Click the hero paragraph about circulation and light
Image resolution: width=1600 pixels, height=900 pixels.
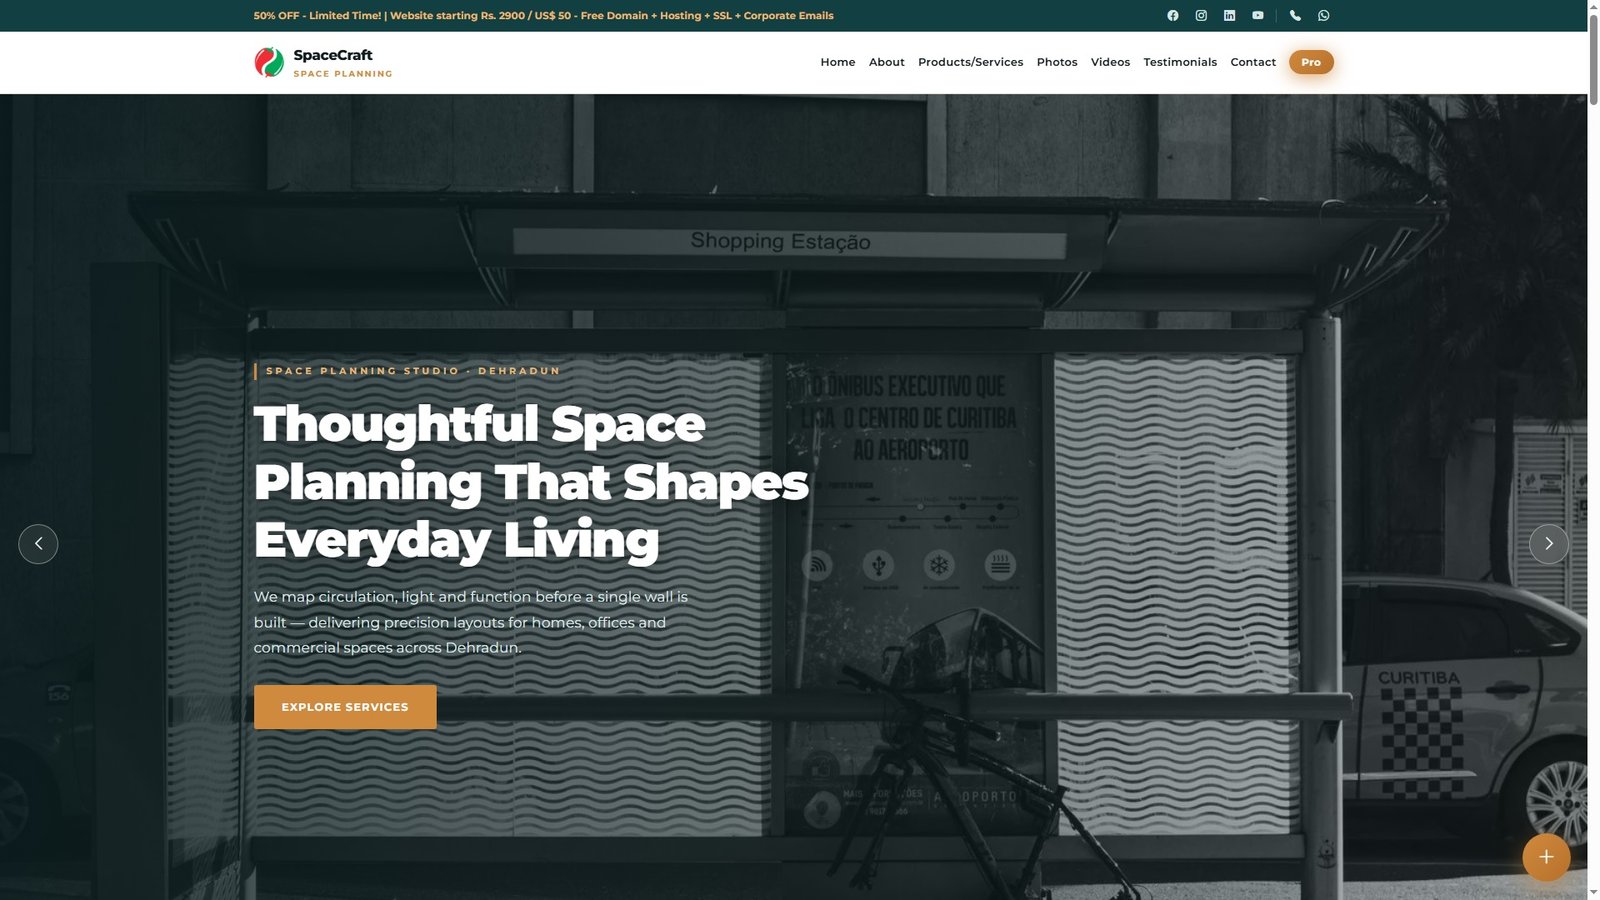click(x=471, y=622)
